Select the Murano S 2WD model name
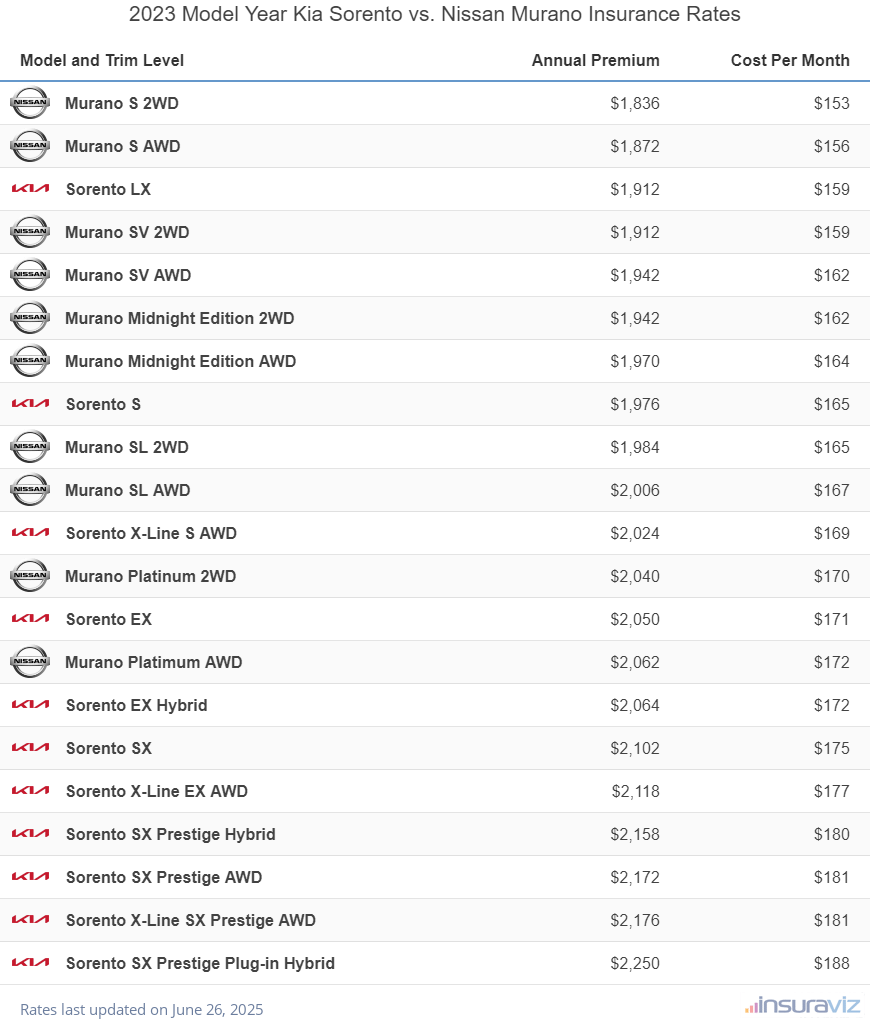Viewport: 870px width, 1025px height. pyautogui.click(x=122, y=103)
